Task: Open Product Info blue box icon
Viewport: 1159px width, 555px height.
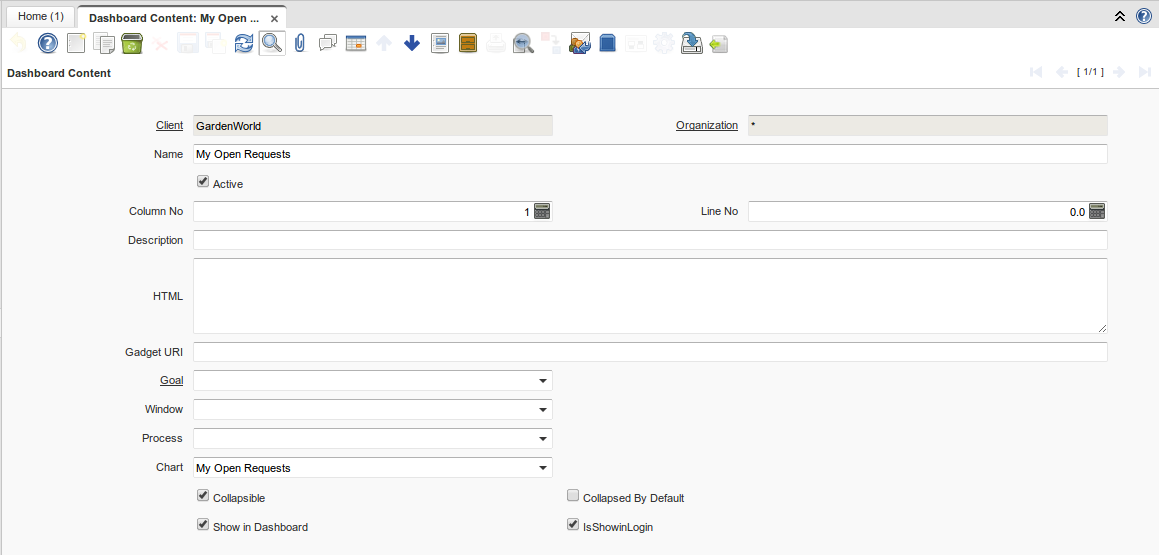Action: click(x=608, y=44)
